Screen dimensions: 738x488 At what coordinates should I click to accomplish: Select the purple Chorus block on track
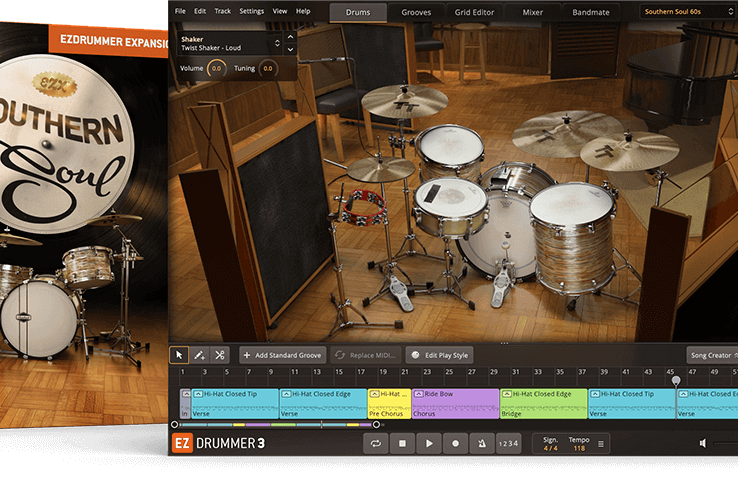pos(455,403)
